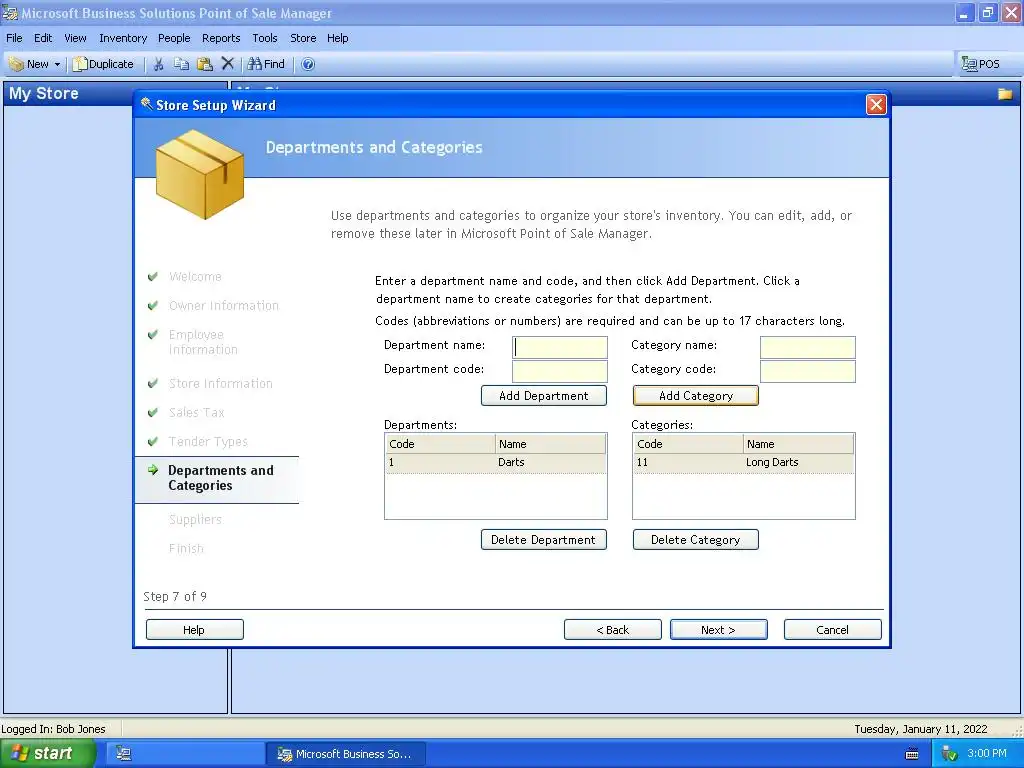Click the Find binoculars button

[x=266, y=64]
